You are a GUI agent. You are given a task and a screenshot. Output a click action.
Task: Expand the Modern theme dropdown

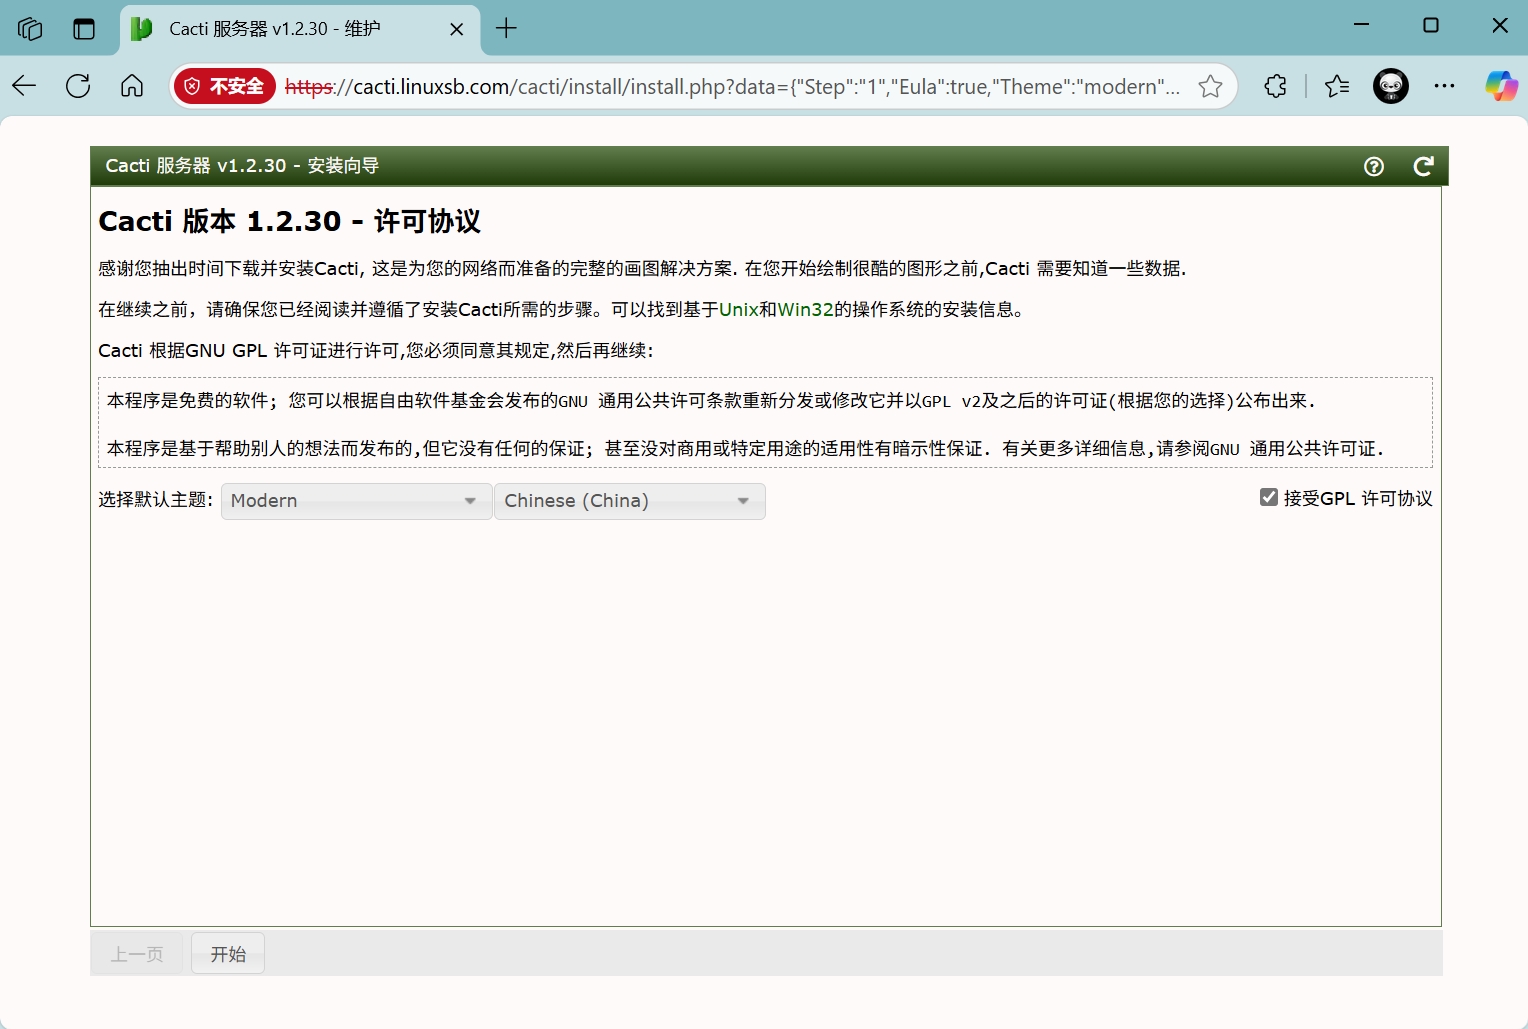(x=355, y=501)
